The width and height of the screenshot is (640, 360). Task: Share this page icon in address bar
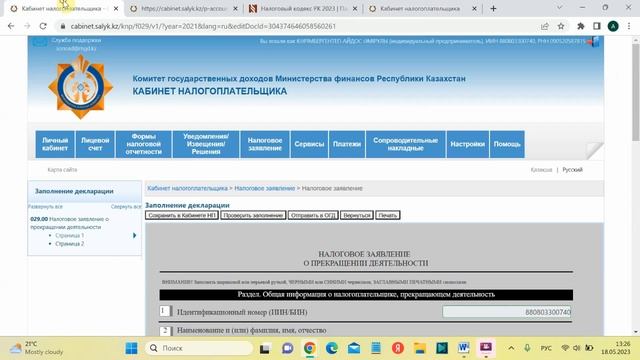pos(544,26)
